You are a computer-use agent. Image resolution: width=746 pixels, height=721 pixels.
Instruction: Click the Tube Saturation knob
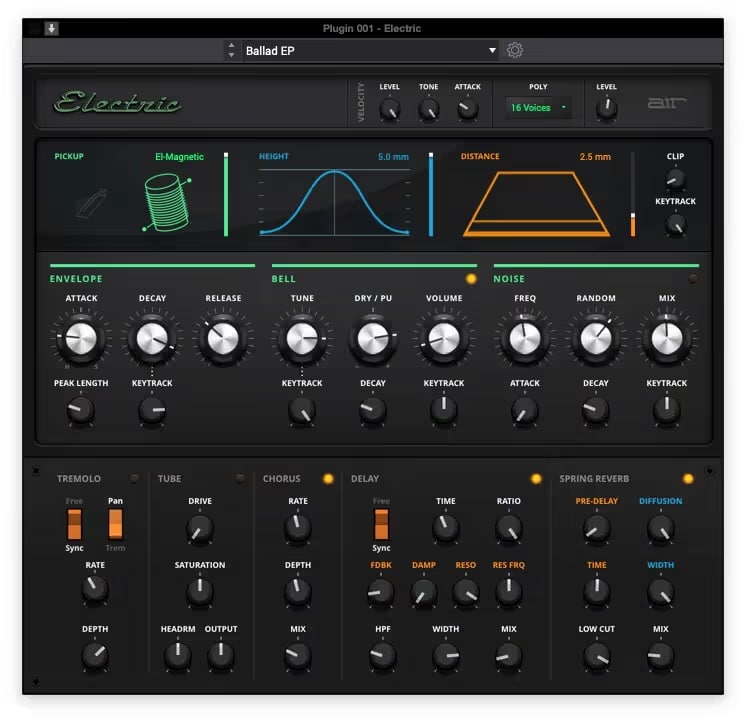click(x=200, y=591)
